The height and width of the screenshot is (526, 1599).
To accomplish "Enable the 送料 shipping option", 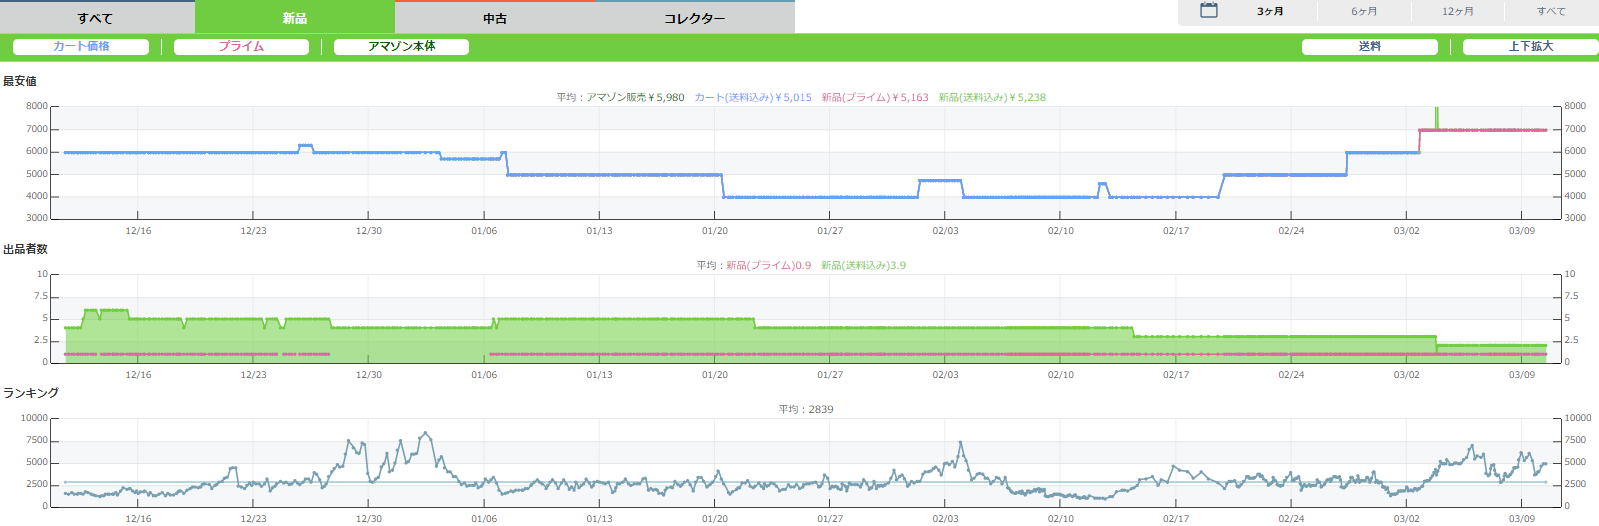I will tap(1369, 47).
